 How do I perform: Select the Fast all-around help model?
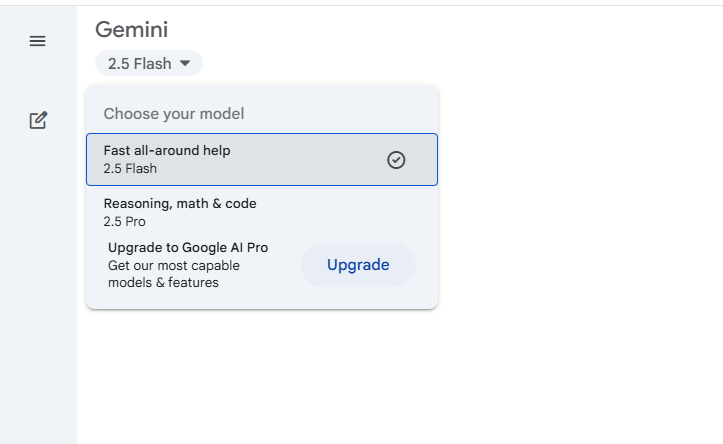262,160
